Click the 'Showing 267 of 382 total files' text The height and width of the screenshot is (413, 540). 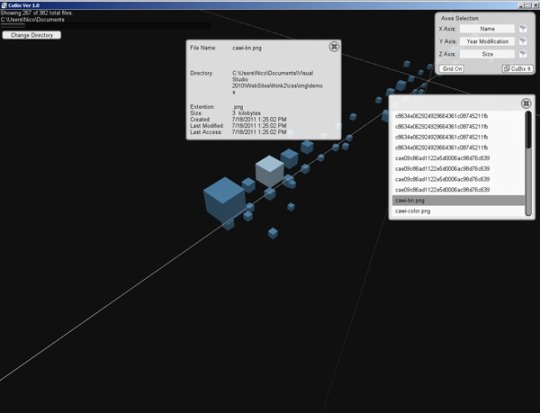[x=37, y=13]
